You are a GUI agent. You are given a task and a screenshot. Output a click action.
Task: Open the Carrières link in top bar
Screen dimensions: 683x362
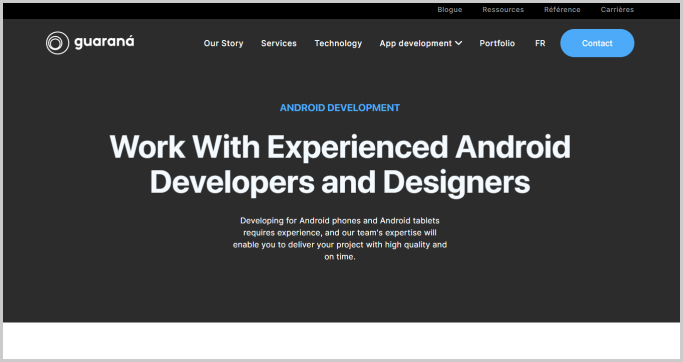pyautogui.click(x=617, y=10)
